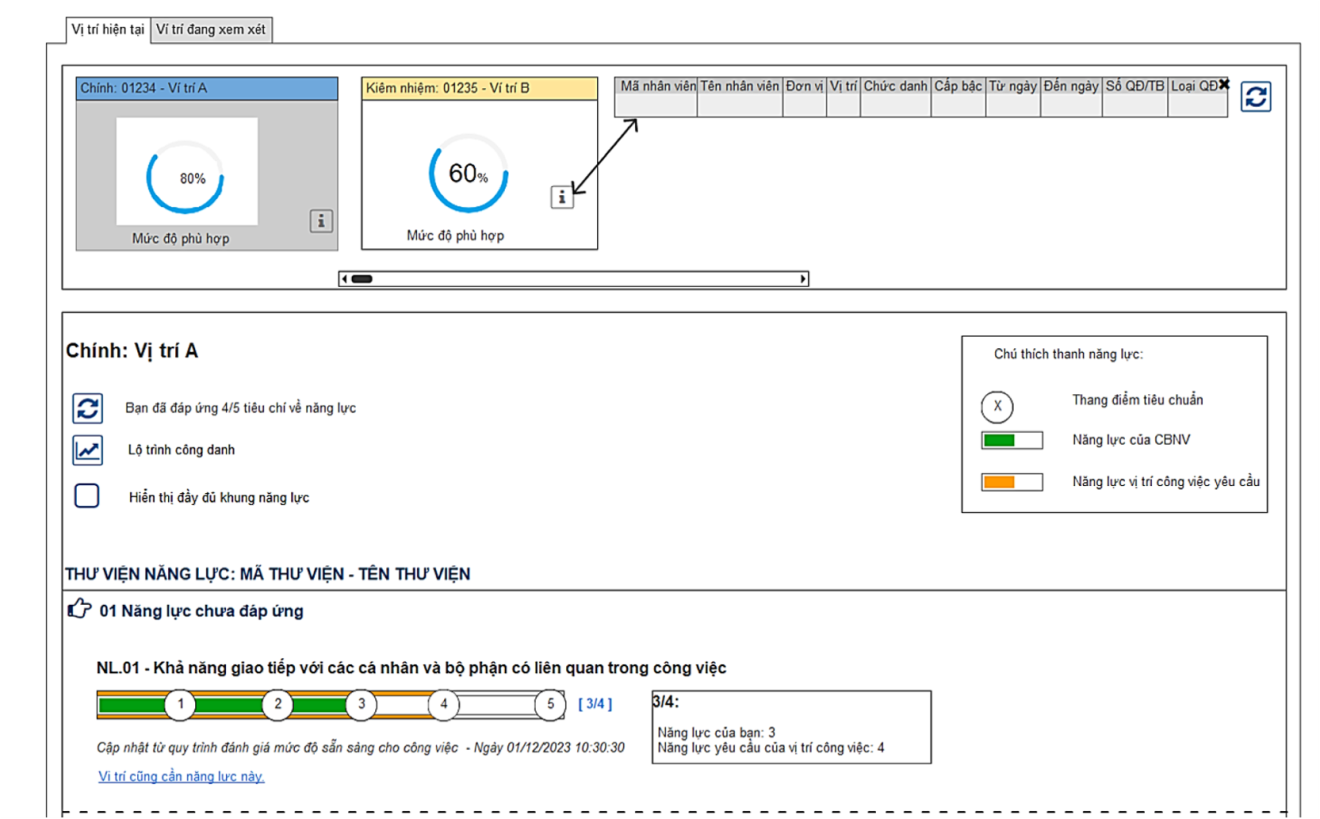Click the circled X legend icon
1320x819 pixels.
997,407
